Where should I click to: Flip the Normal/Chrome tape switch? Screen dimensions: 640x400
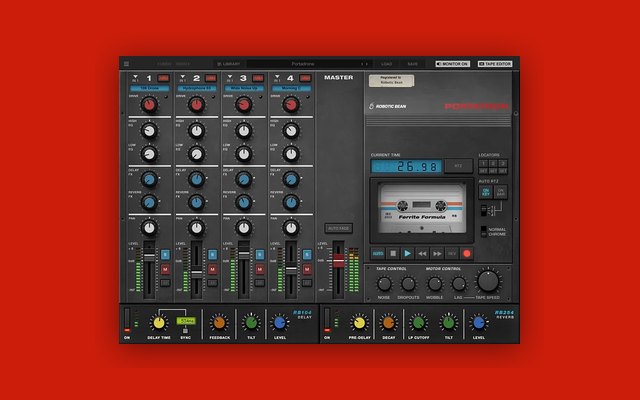click(484, 231)
